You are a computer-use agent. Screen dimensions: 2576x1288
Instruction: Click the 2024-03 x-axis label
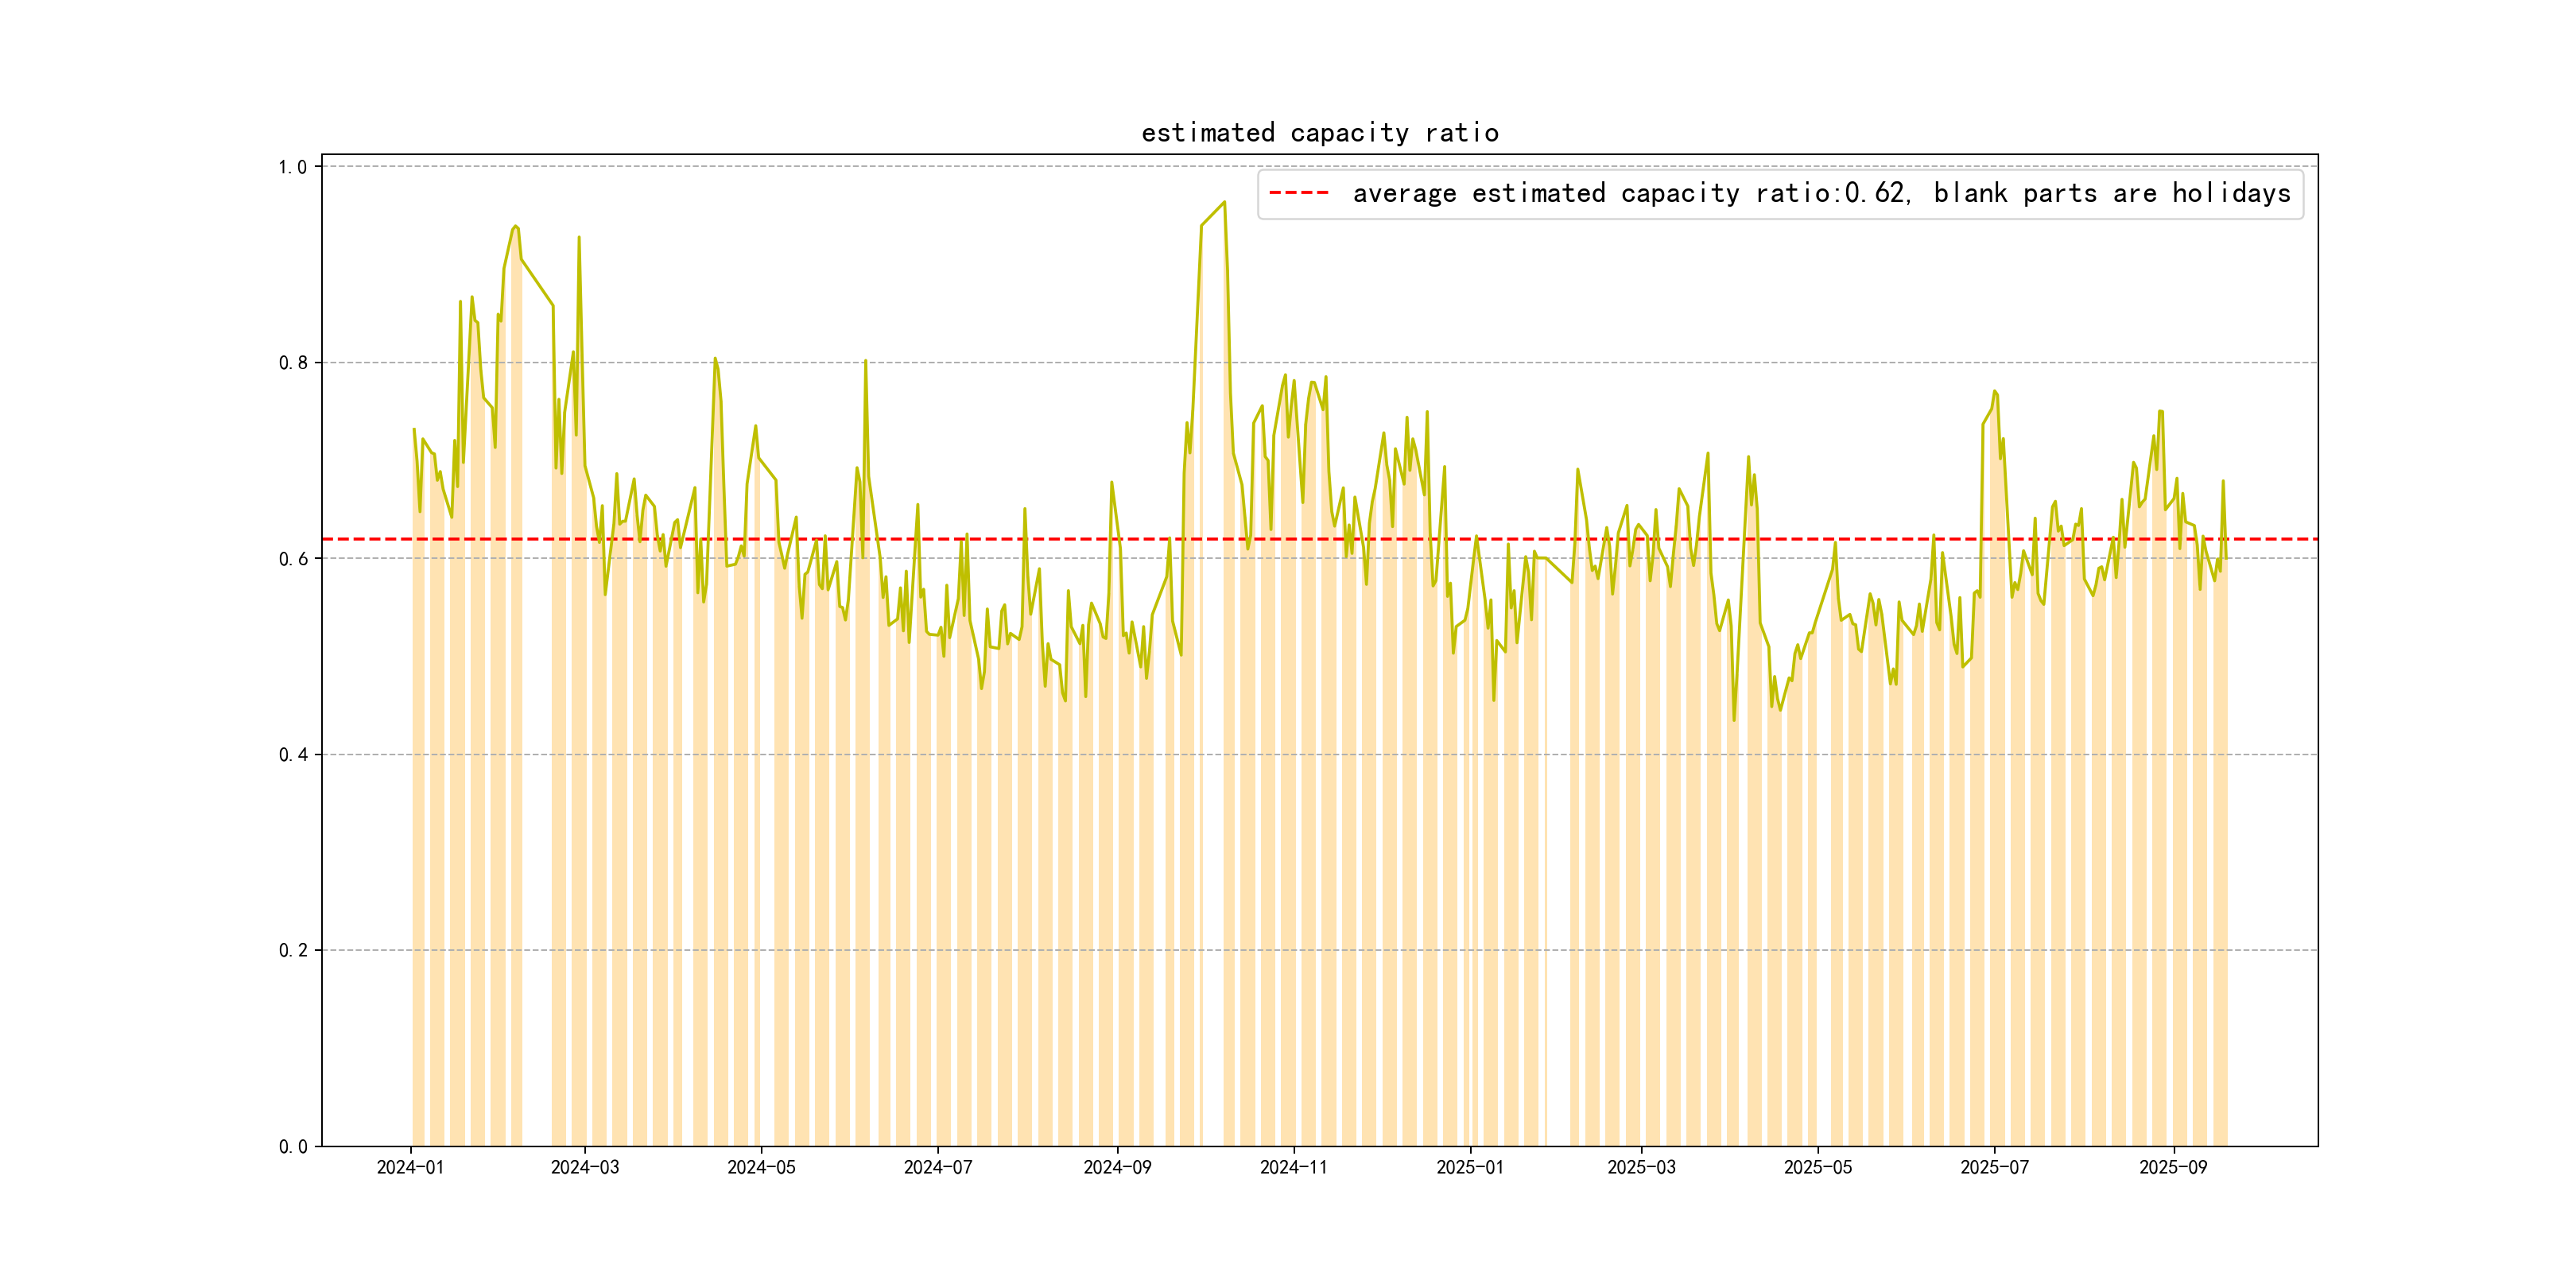click(x=585, y=1168)
